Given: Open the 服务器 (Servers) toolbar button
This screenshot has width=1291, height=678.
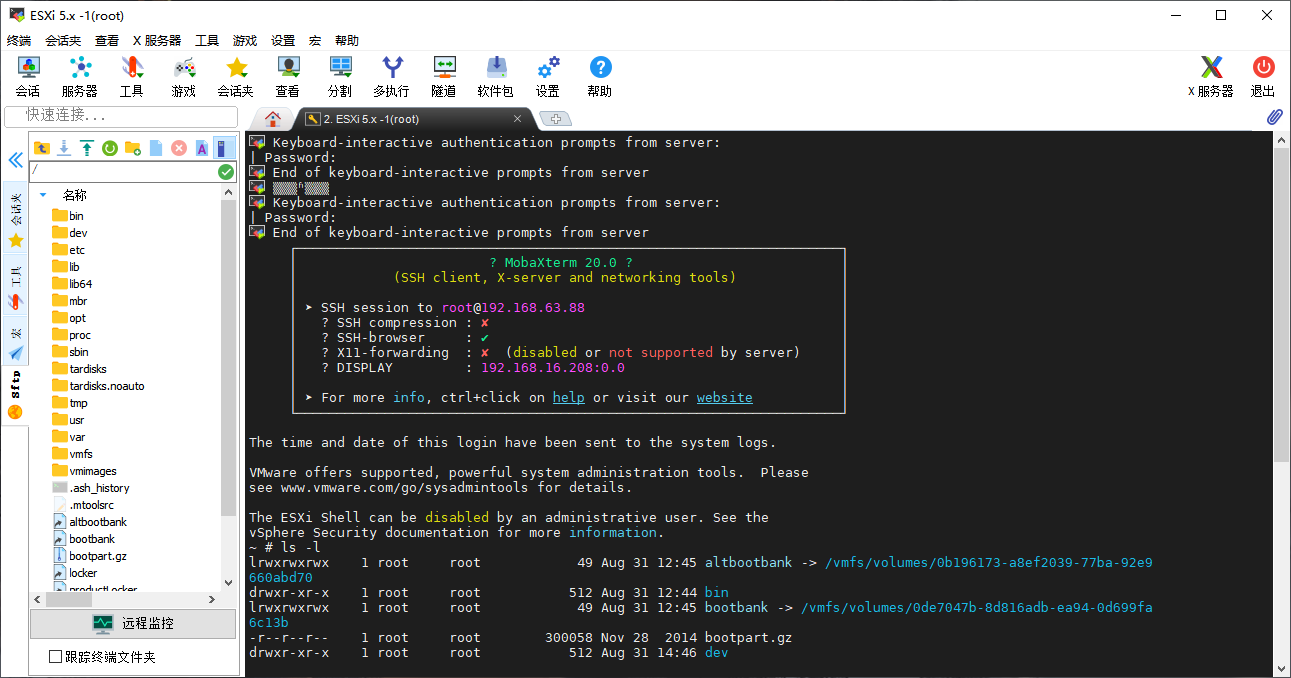Looking at the screenshot, I should pyautogui.click(x=80, y=77).
